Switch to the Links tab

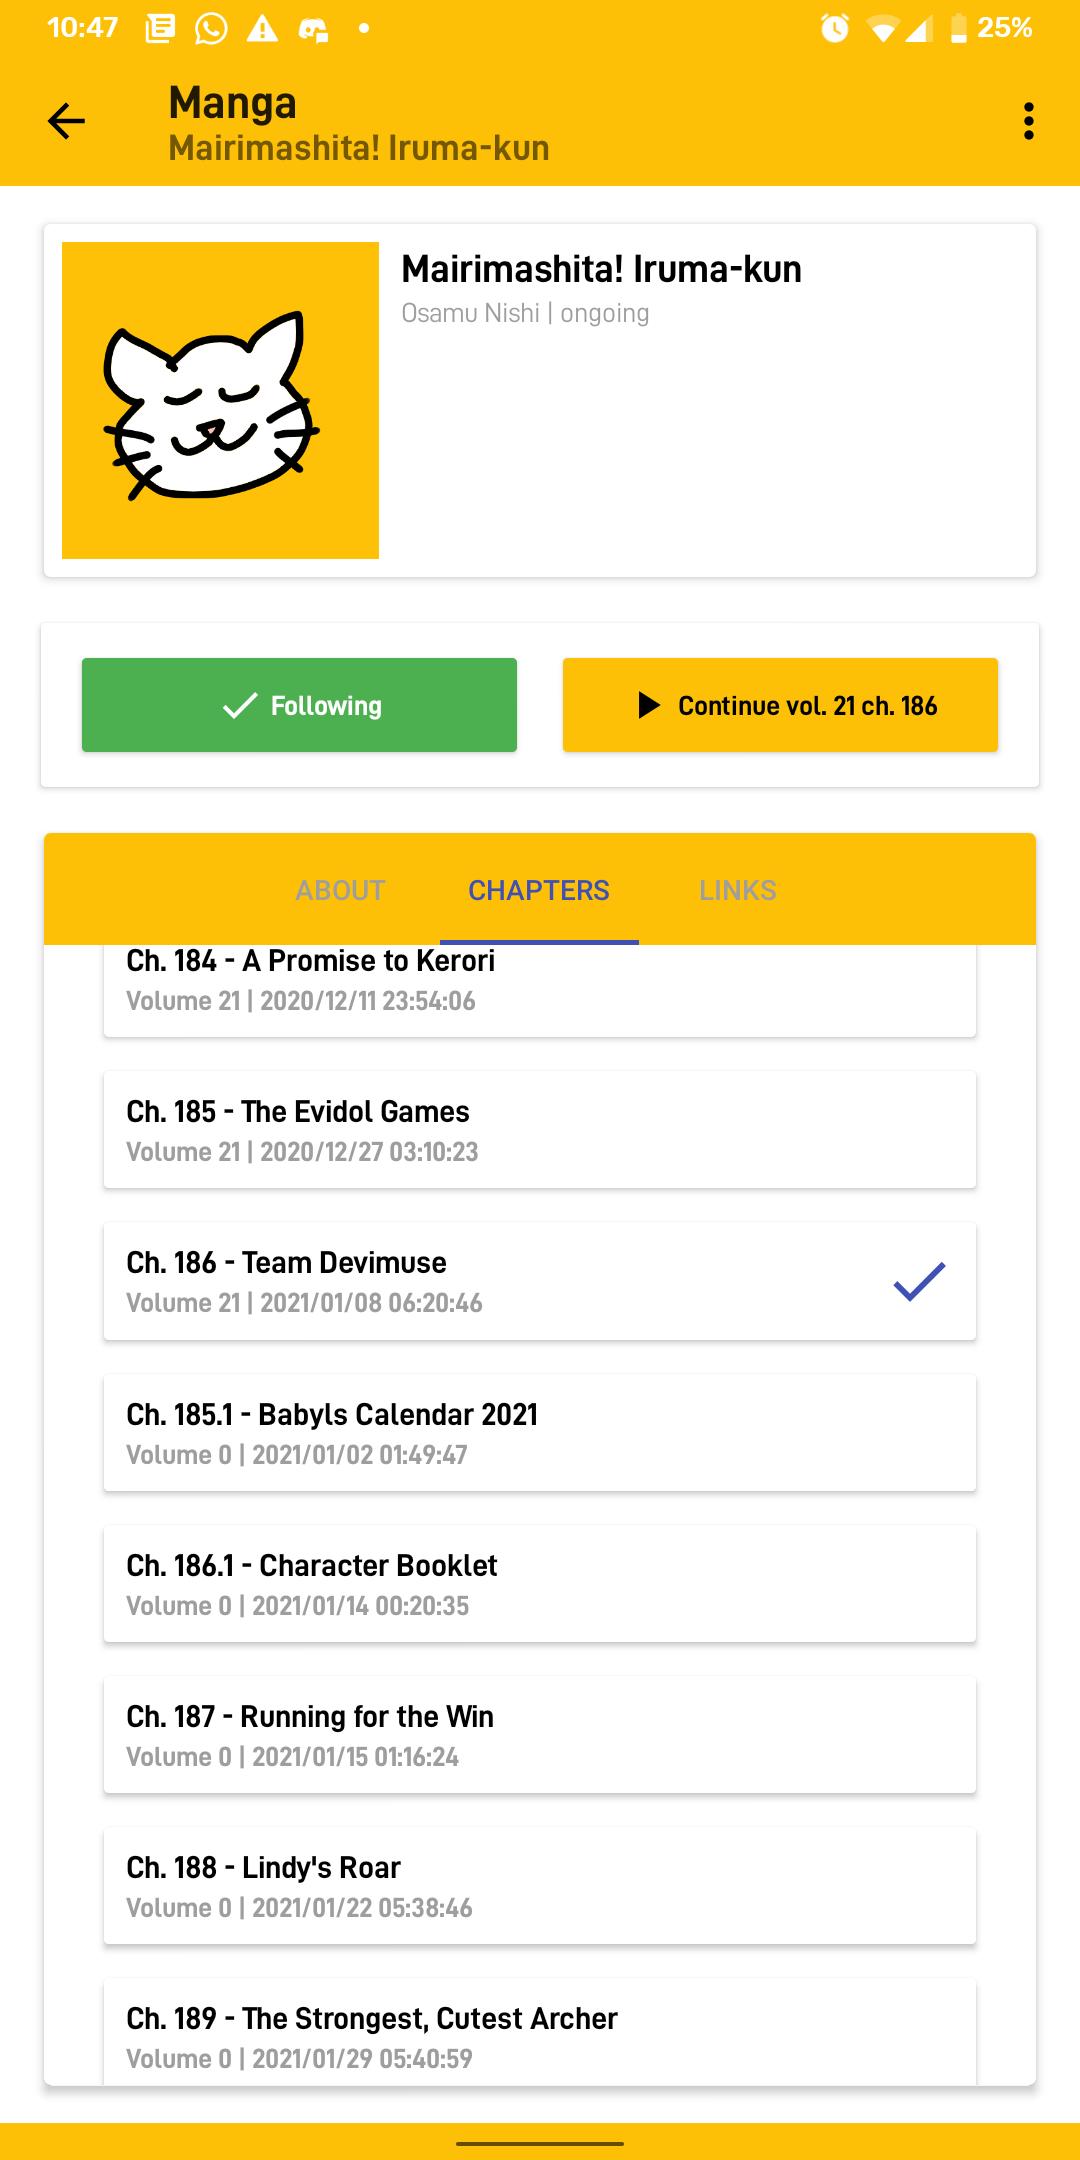click(737, 890)
